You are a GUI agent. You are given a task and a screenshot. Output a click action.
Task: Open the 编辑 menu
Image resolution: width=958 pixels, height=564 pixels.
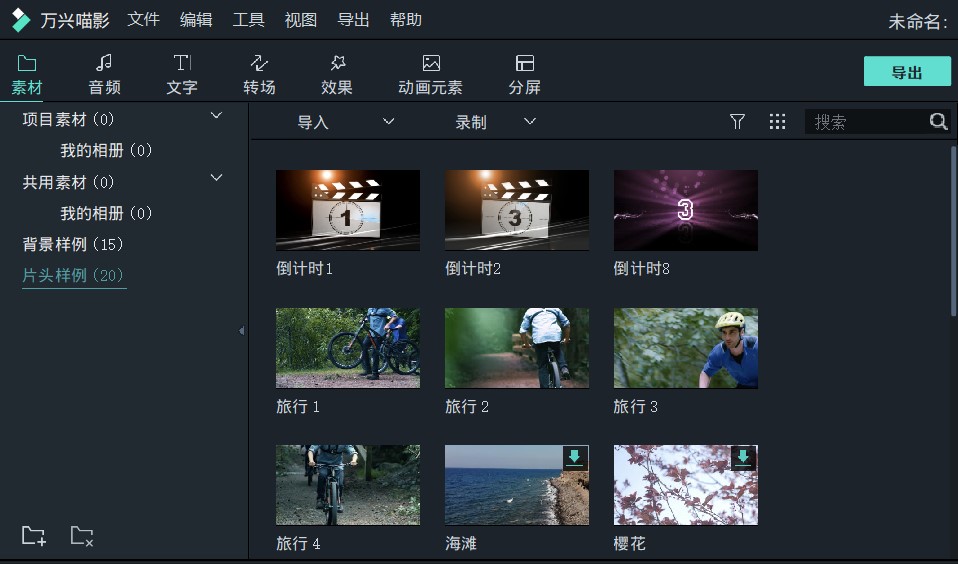(196, 20)
